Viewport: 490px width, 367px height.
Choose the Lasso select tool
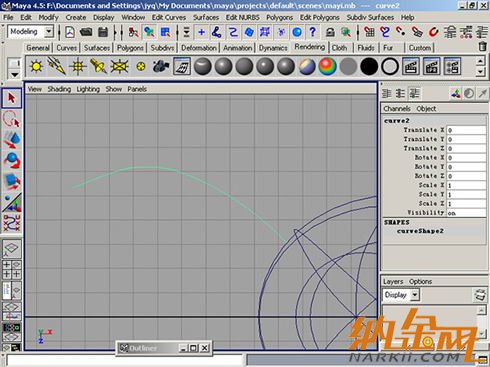12,120
